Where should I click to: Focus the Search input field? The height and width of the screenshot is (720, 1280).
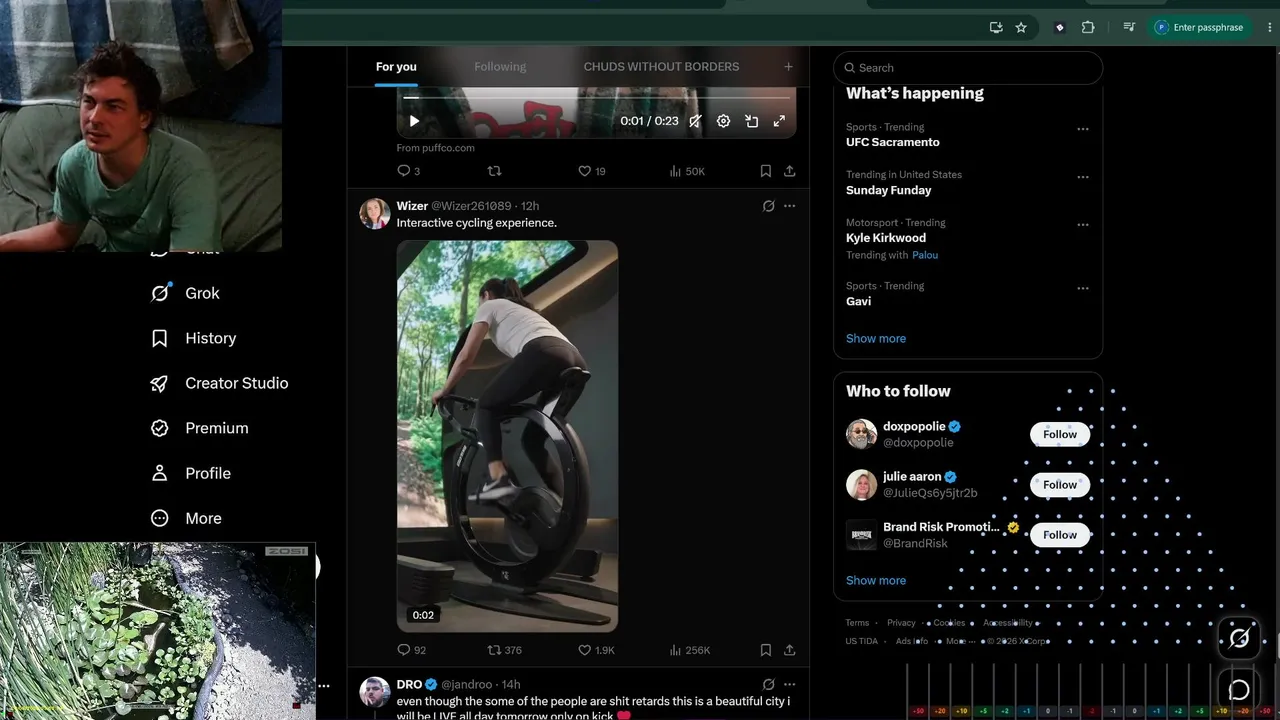pyautogui.click(x=968, y=68)
